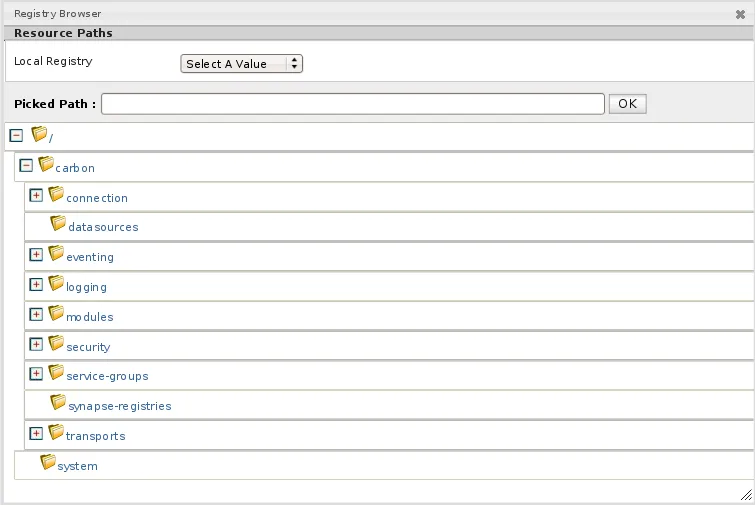Click the synapse-registries folder icon
Image resolution: width=755 pixels, height=505 pixels.
(58, 402)
